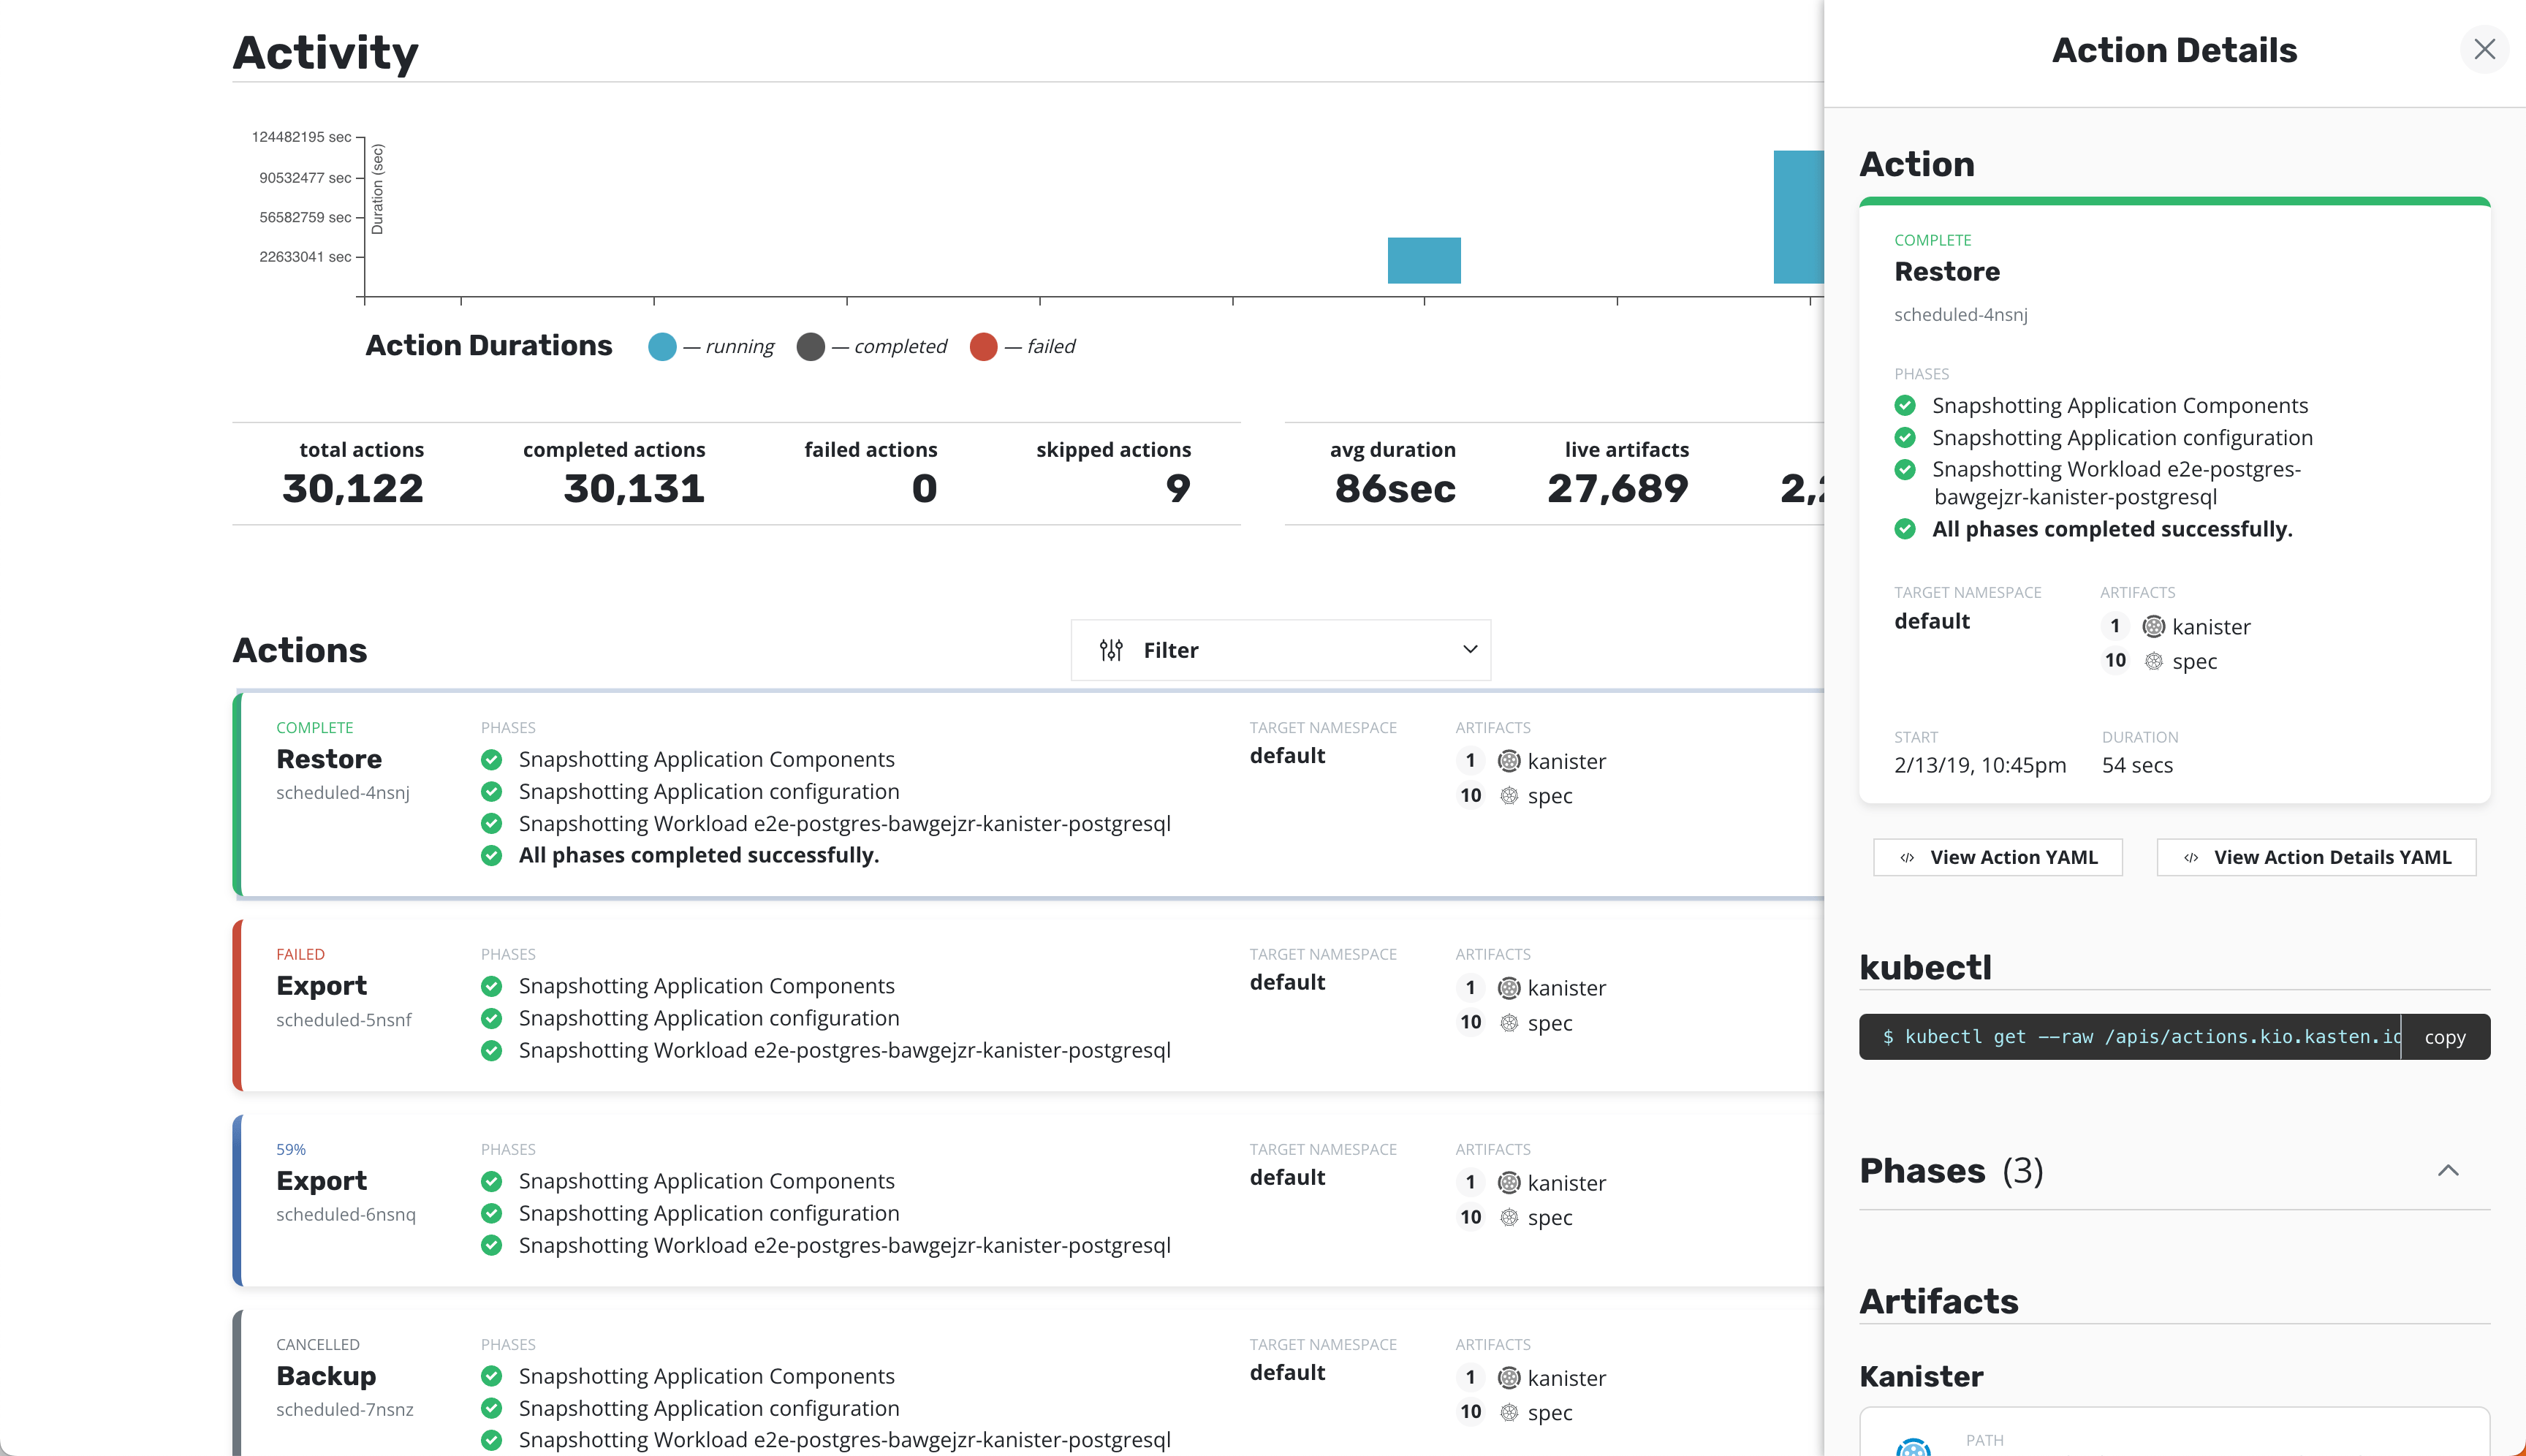Viewport: 2526px width, 1456px height.
Task: Select the cancelled Backup scheduled-7nsnz action
Action: tap(326, 1376)
